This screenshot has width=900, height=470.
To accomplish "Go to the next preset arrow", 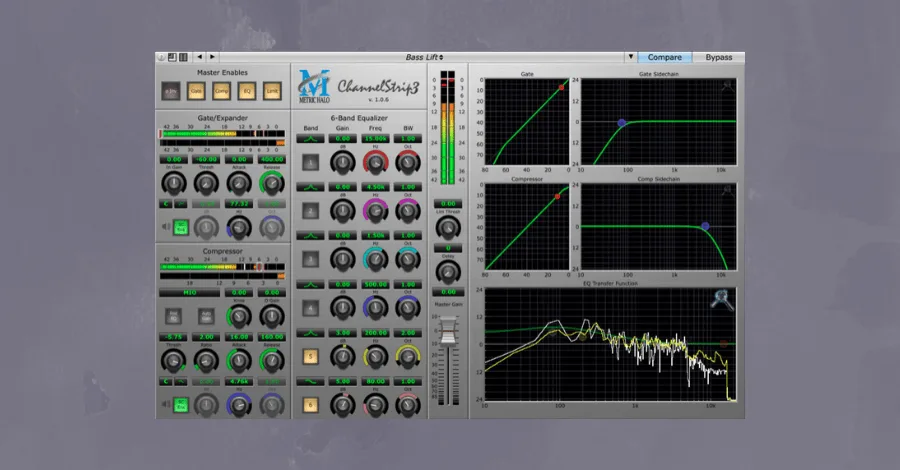I will (212, 57).
